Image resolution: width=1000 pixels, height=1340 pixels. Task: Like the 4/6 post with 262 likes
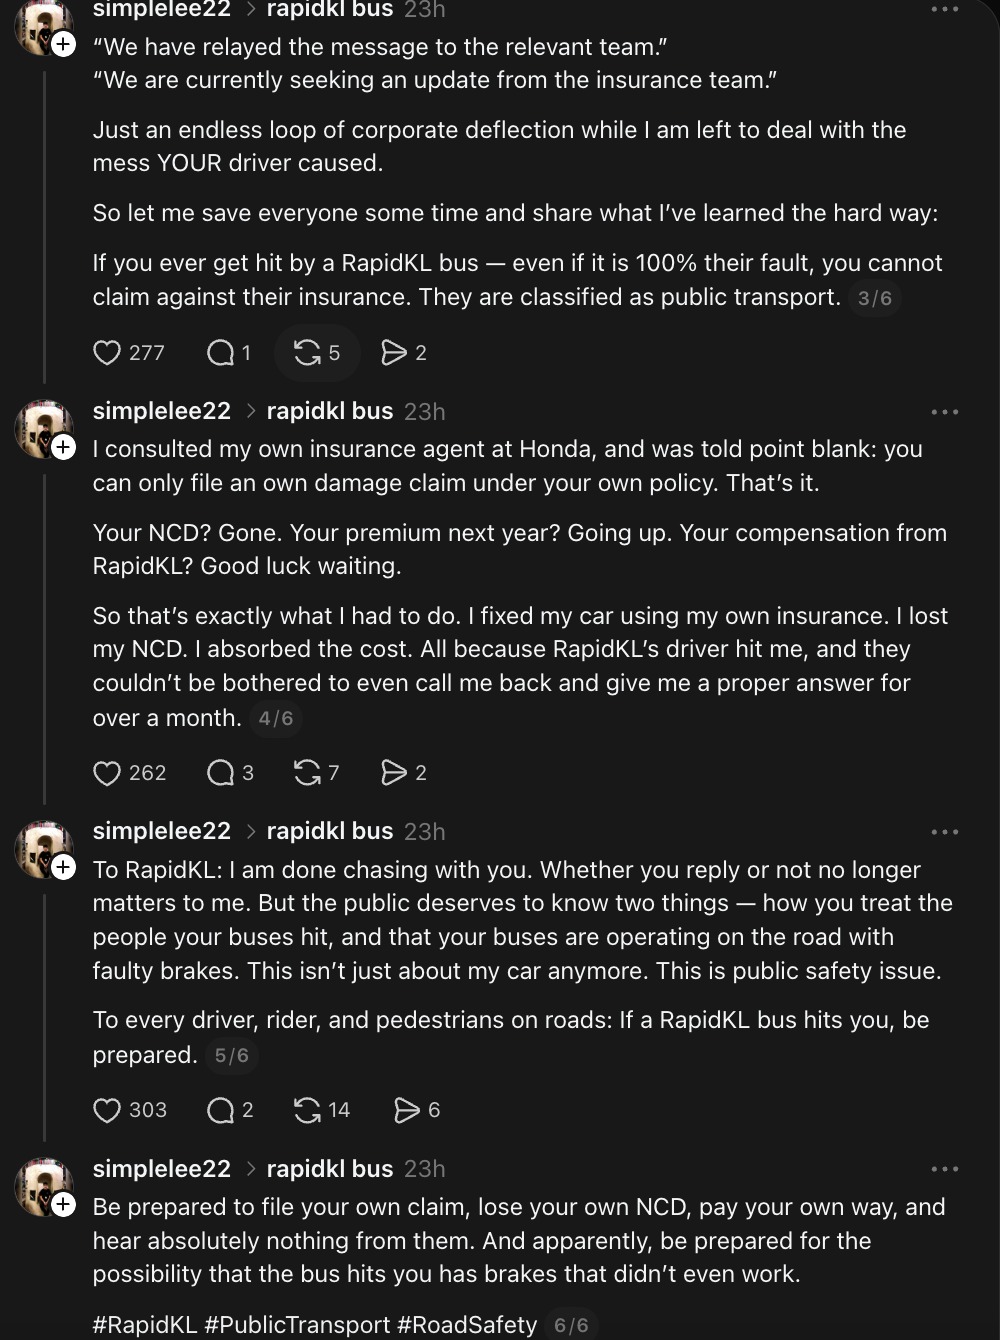[x=107, y=773]
